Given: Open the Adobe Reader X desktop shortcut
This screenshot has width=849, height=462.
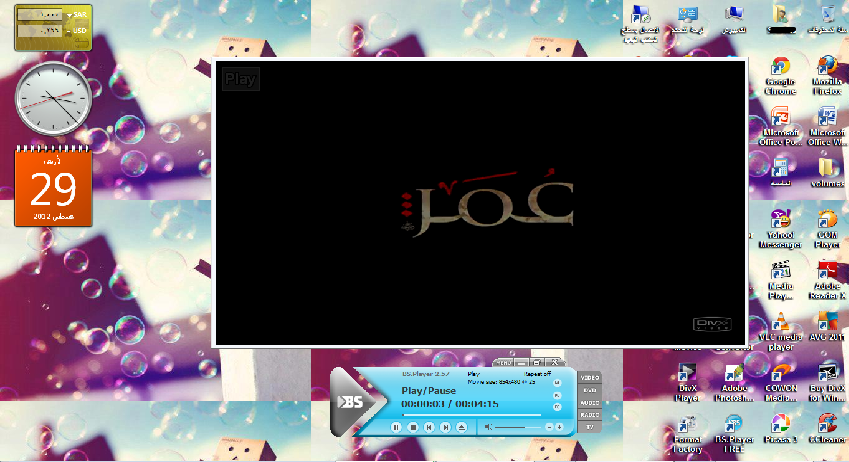Looking at the screenshot, I should coord(827,281).
